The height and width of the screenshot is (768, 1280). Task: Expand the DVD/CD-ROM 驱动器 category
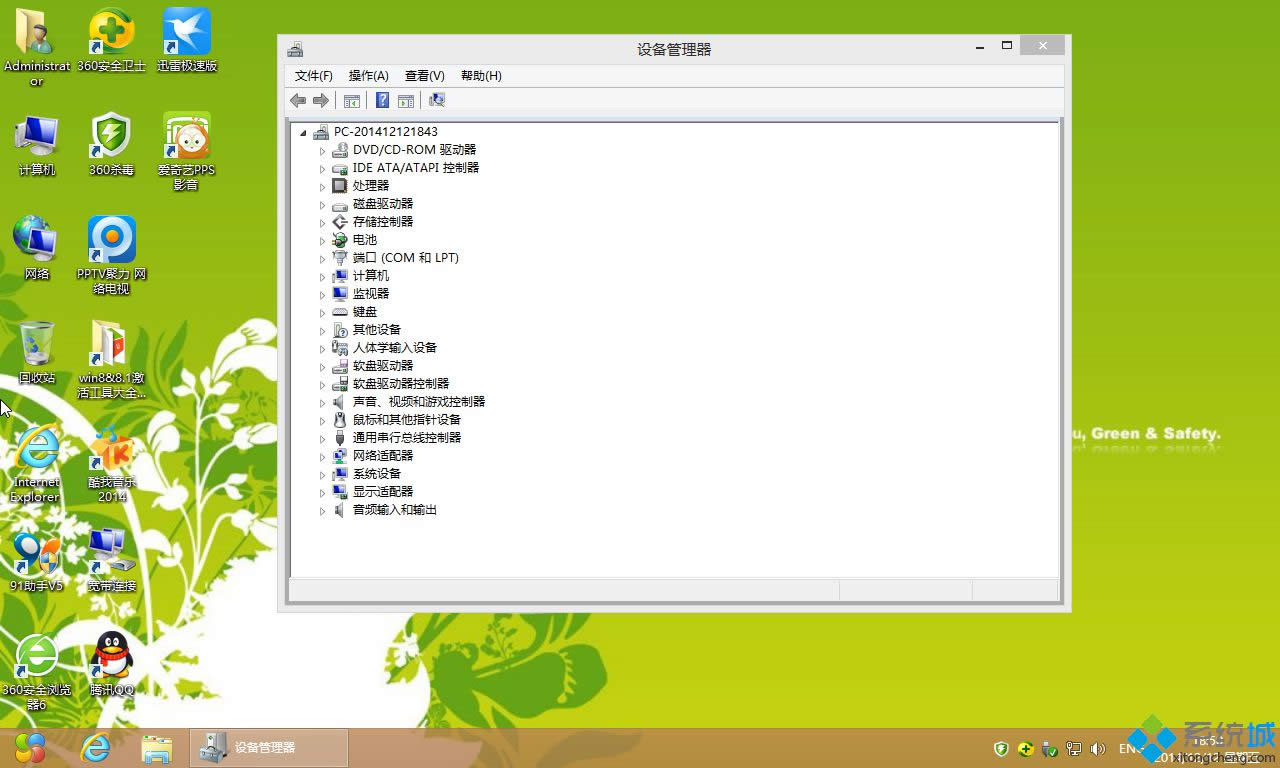323,149
